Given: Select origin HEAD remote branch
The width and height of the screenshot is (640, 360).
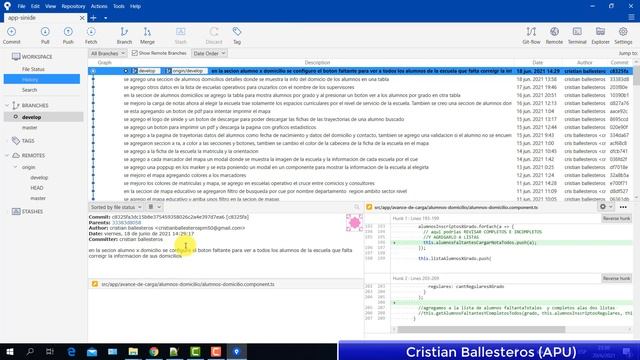Looking at the screenshot, I should point(37,188).
